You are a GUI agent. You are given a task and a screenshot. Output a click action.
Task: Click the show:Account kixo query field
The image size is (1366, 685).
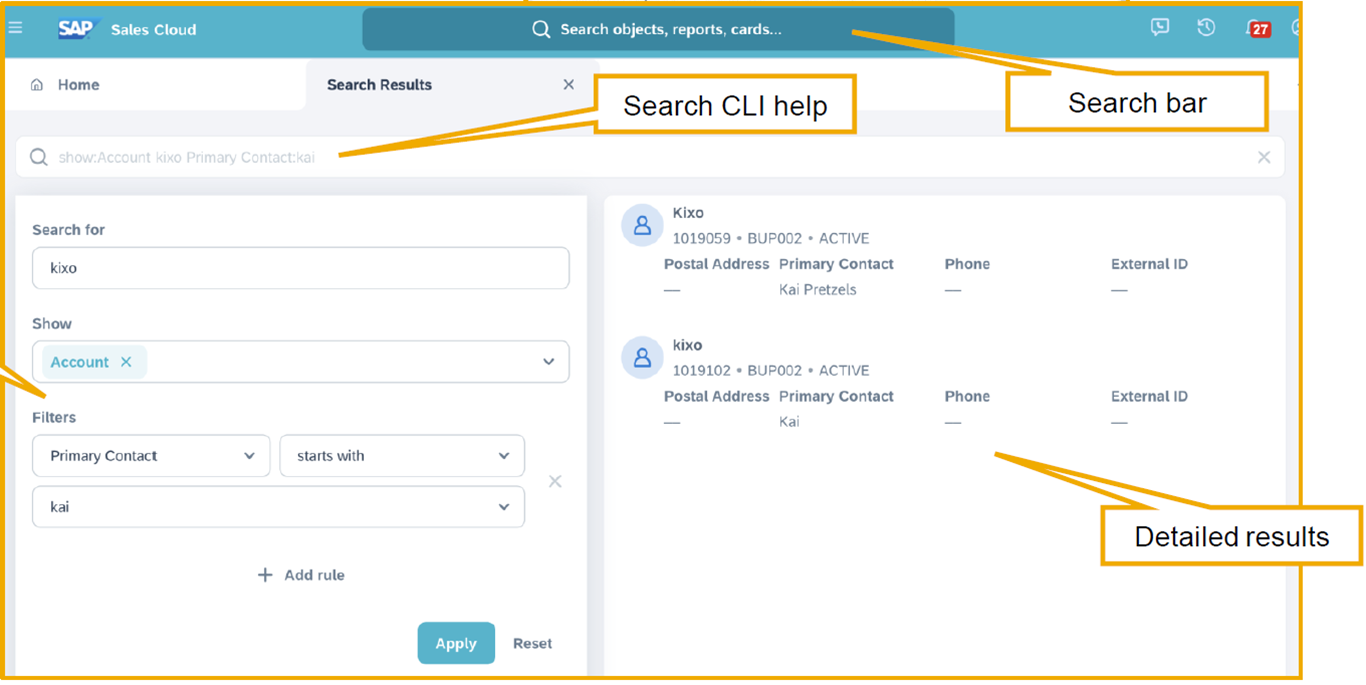point(650,157)
